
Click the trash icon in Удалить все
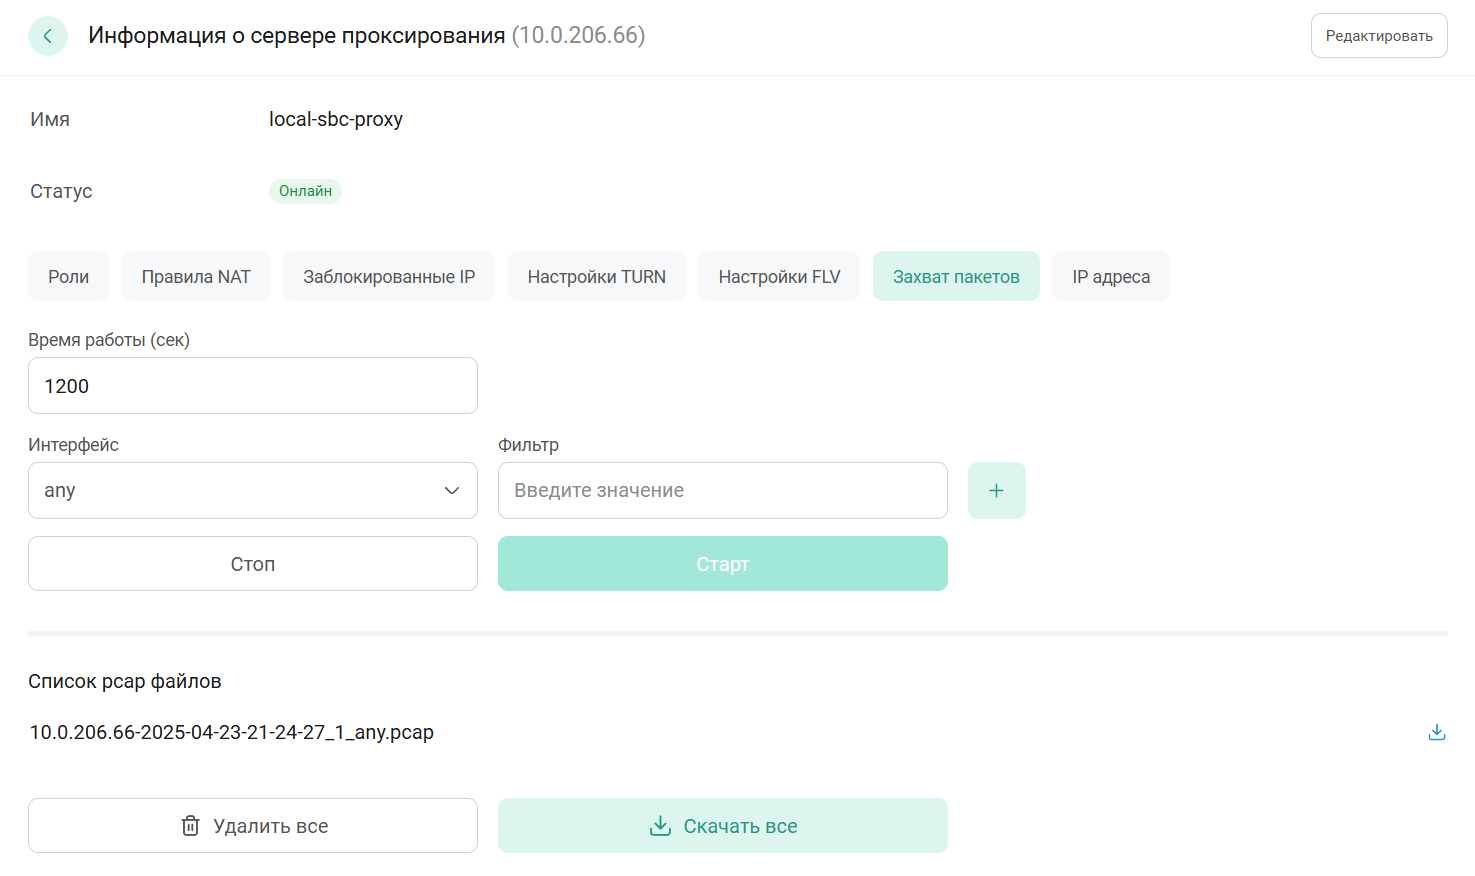[190, 826]
